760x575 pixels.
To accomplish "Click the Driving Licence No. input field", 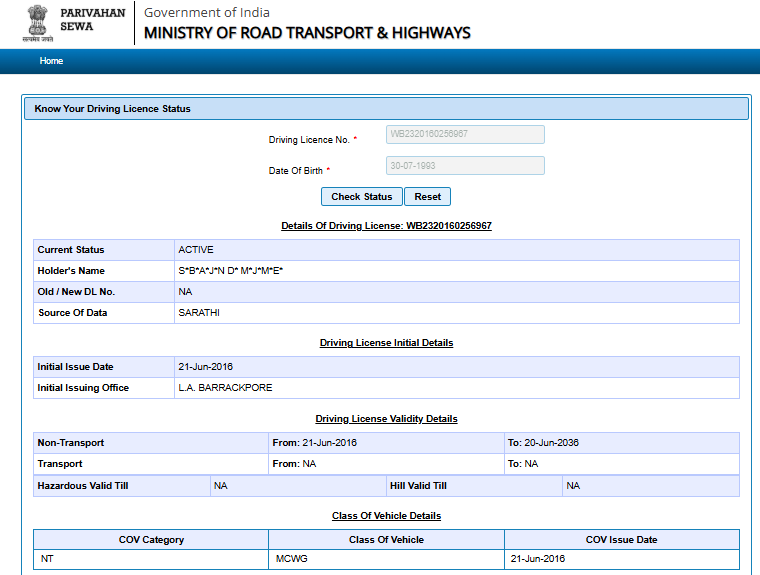I will click(465, 134).
